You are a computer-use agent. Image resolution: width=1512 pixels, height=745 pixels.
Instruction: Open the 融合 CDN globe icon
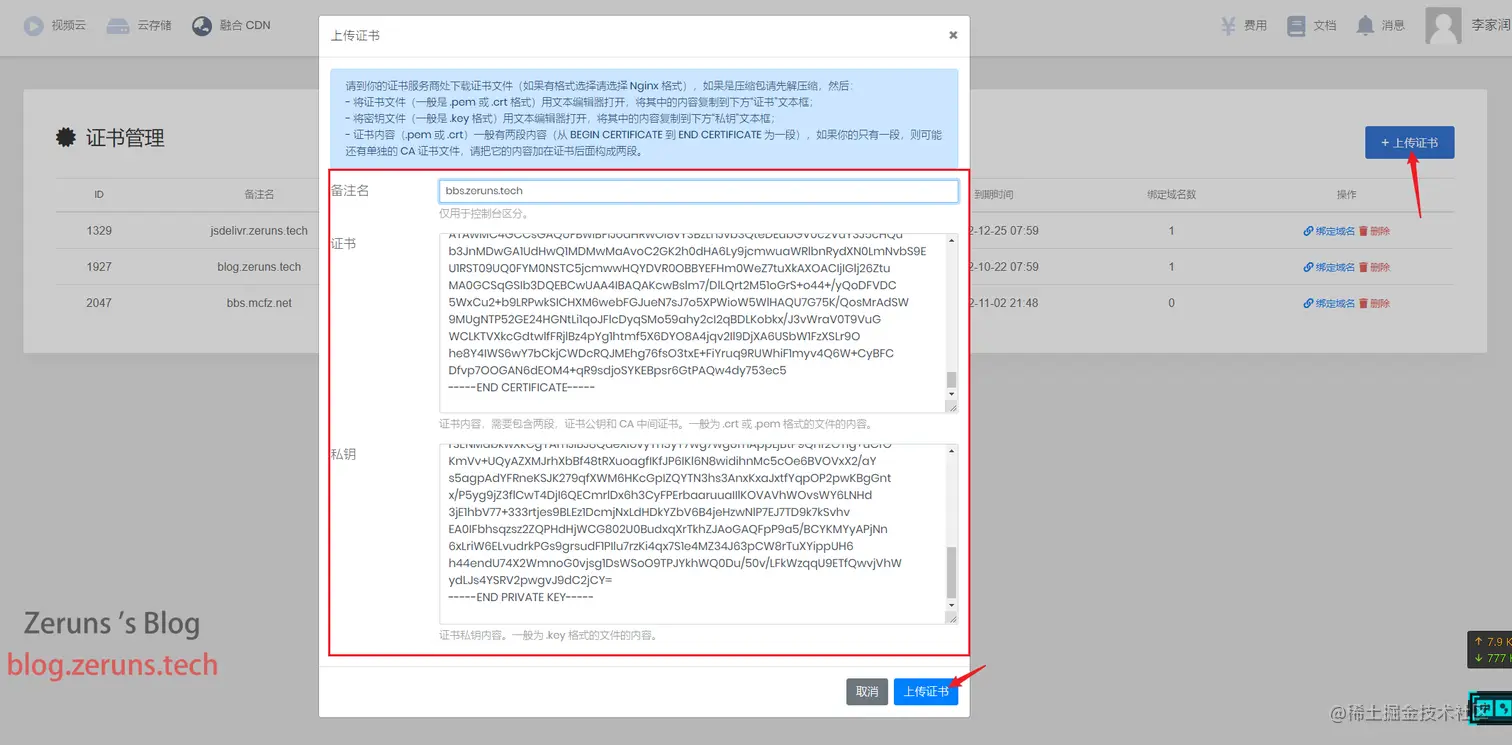point(202,26)
